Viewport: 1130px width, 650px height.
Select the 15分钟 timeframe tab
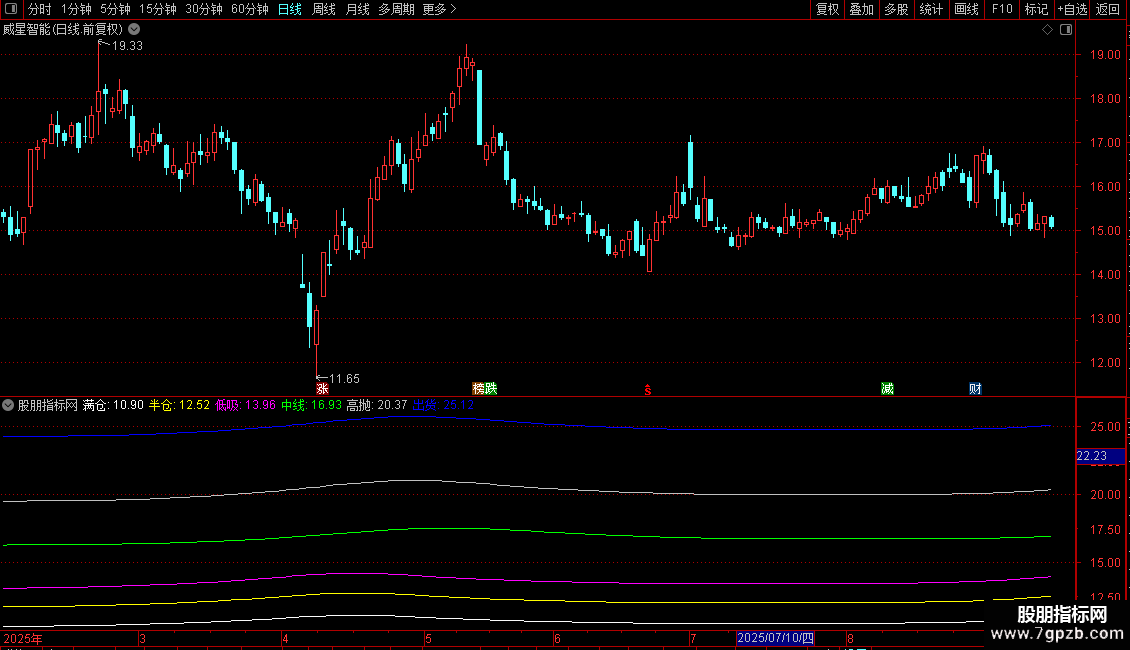[157, 10]
